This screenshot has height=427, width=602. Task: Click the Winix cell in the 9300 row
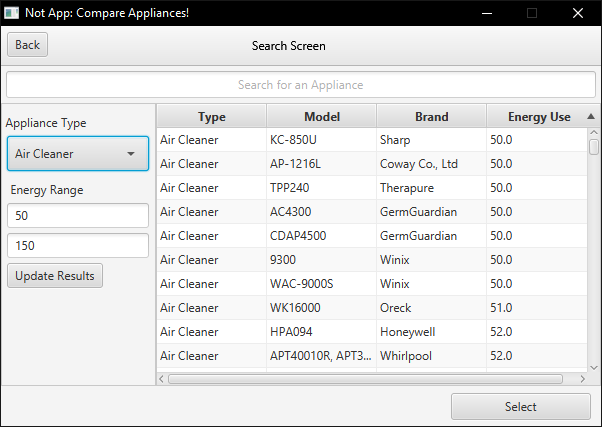tap(432, 260)
